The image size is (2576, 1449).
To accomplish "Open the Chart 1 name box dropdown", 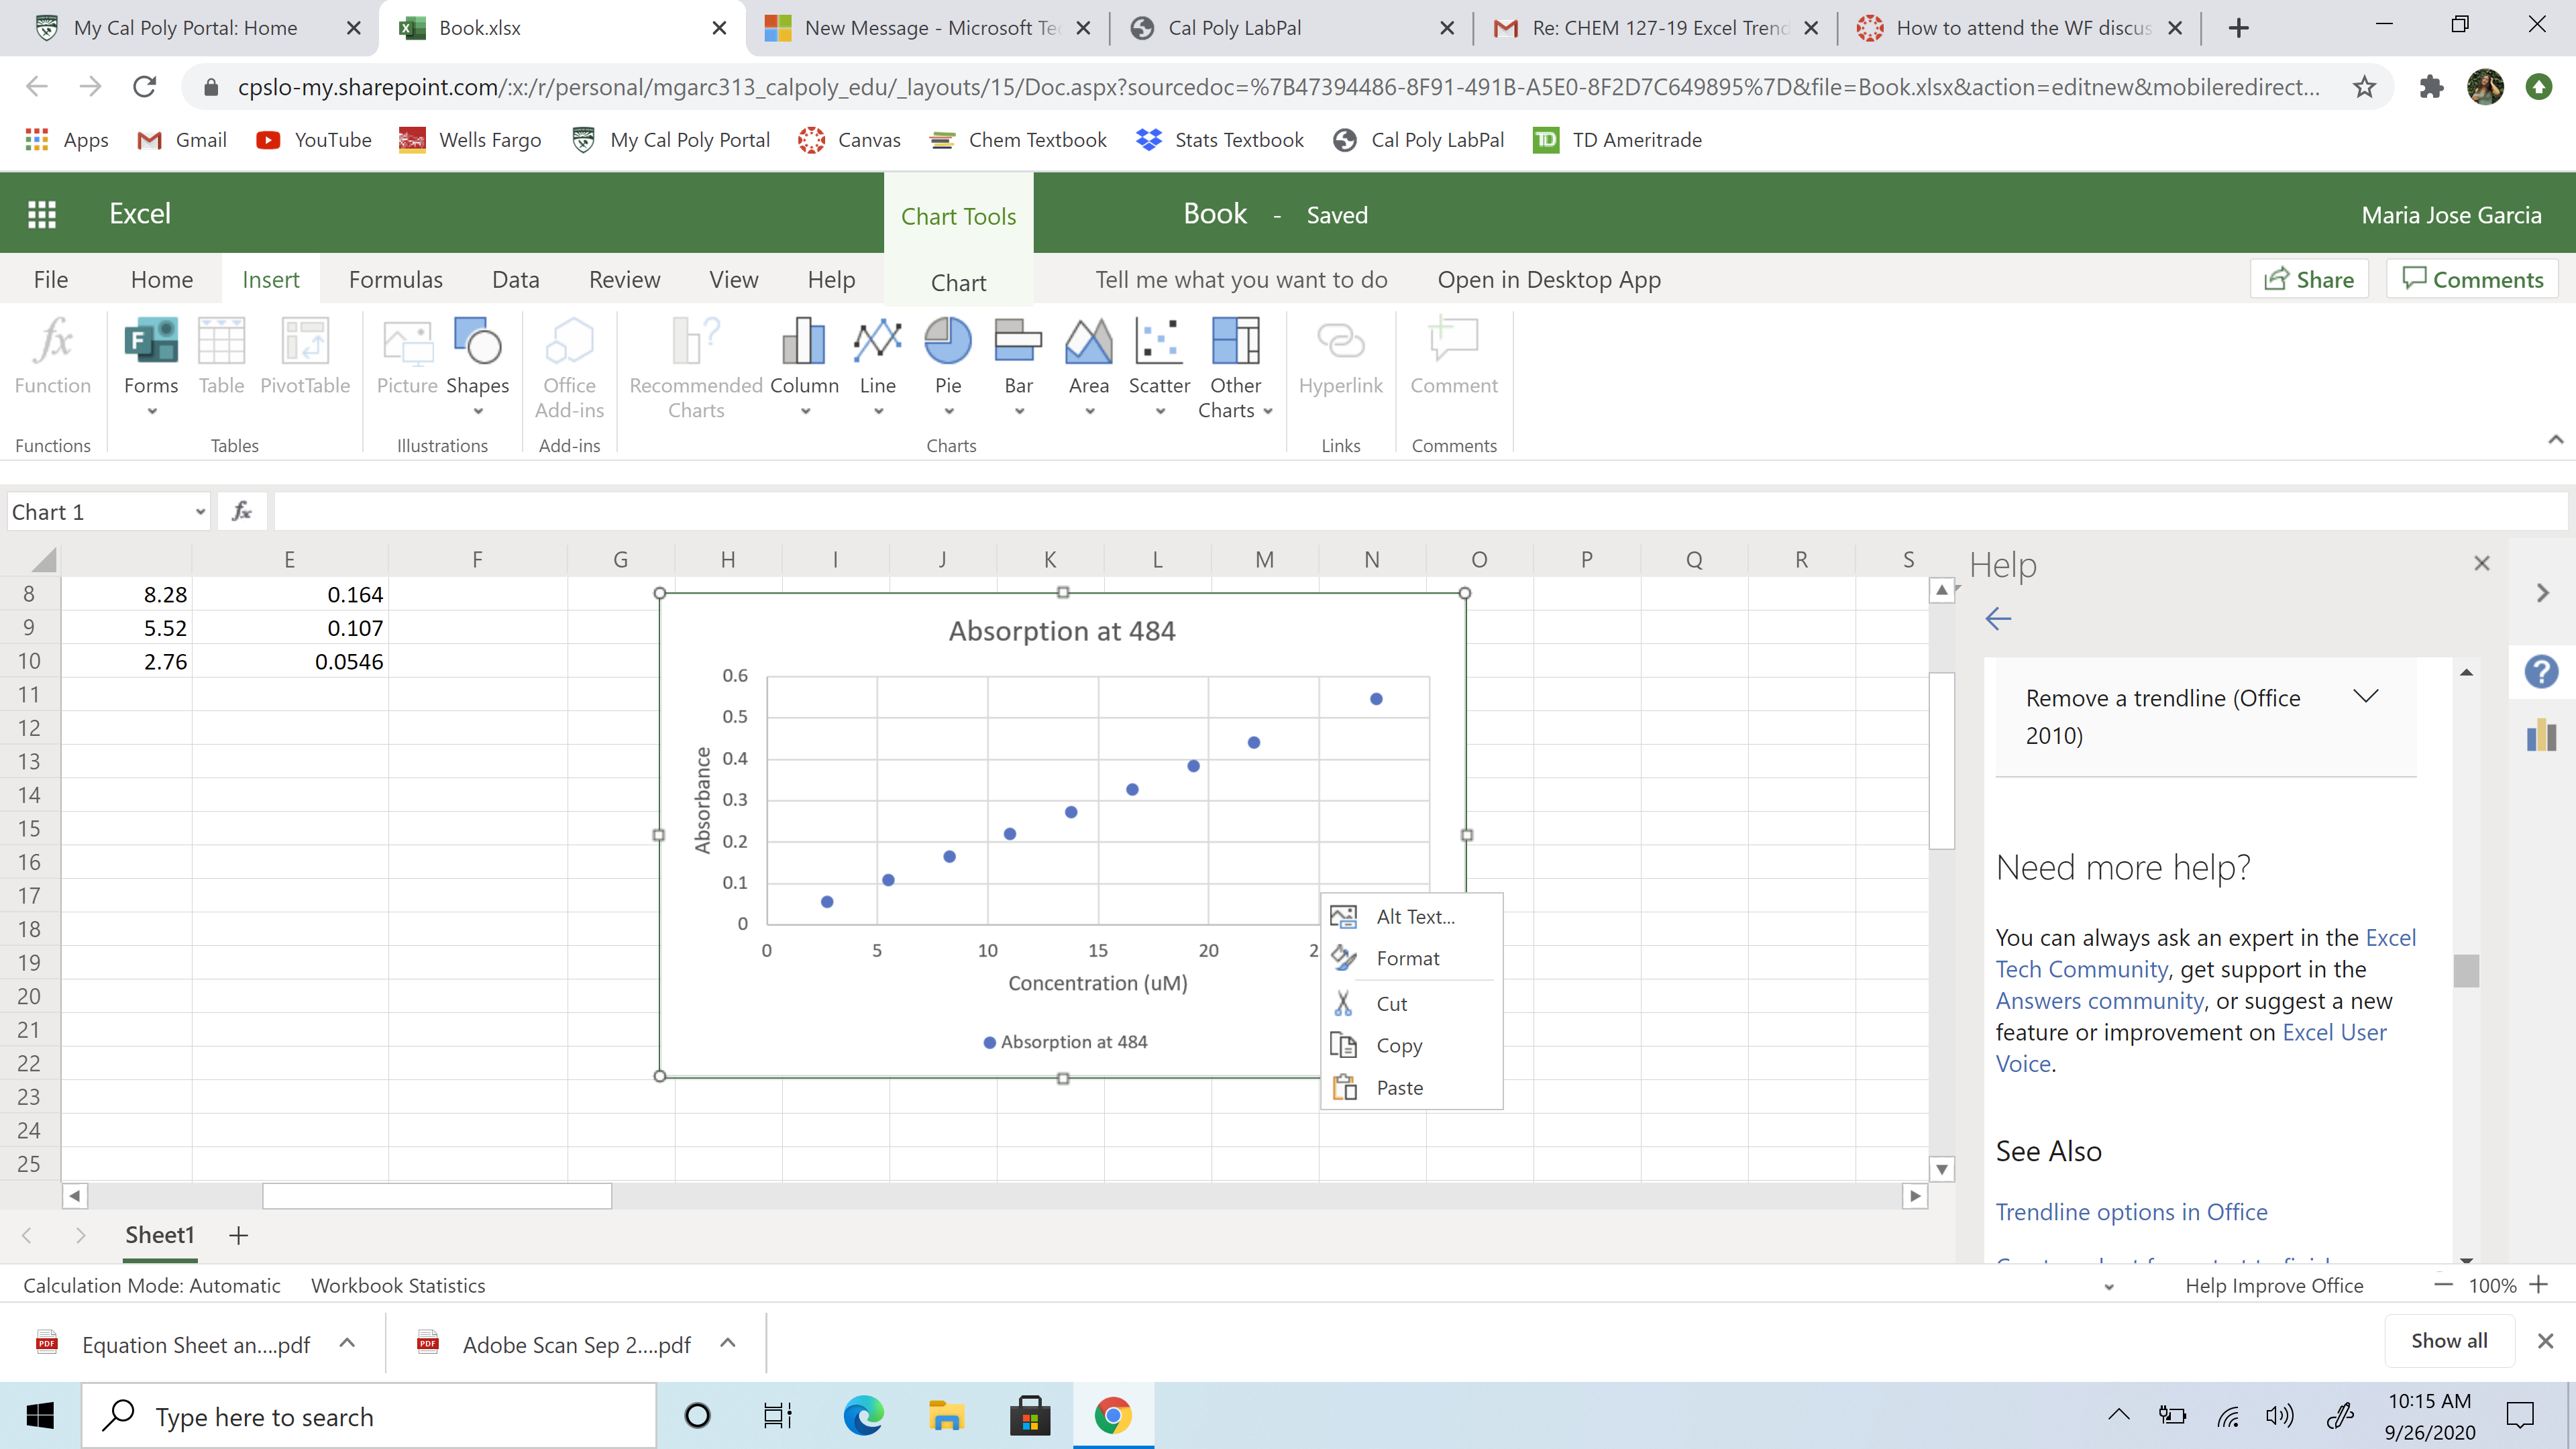I will point(200,512).
